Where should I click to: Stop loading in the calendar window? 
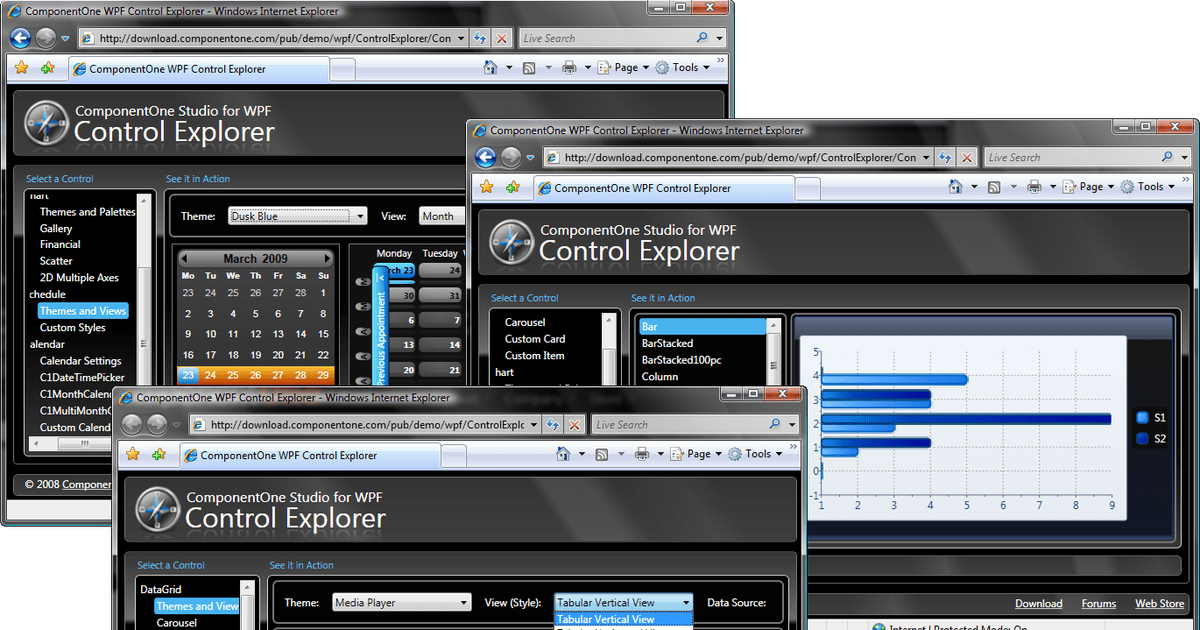[x=501, y=38]
